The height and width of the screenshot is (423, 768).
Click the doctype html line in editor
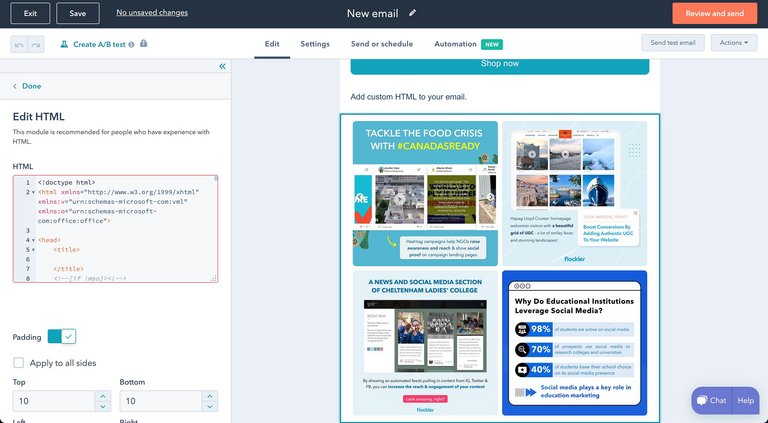67,183
